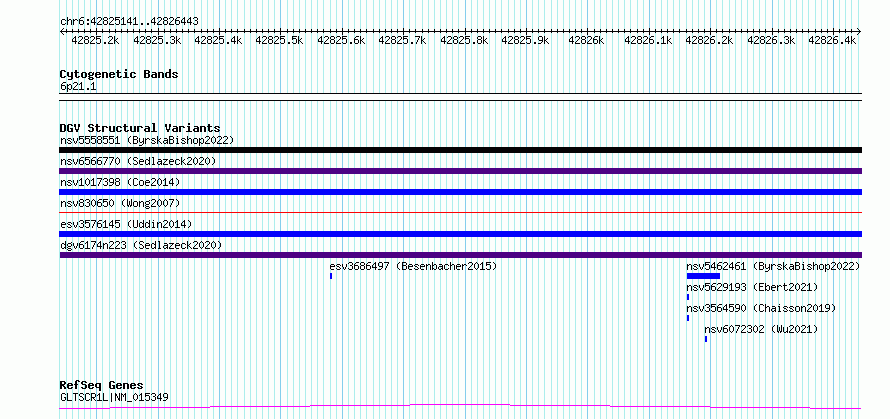Select the black nsv5558551 variant bar
The height and width of the screenshot is (419, 890).
tap(461, 150)
